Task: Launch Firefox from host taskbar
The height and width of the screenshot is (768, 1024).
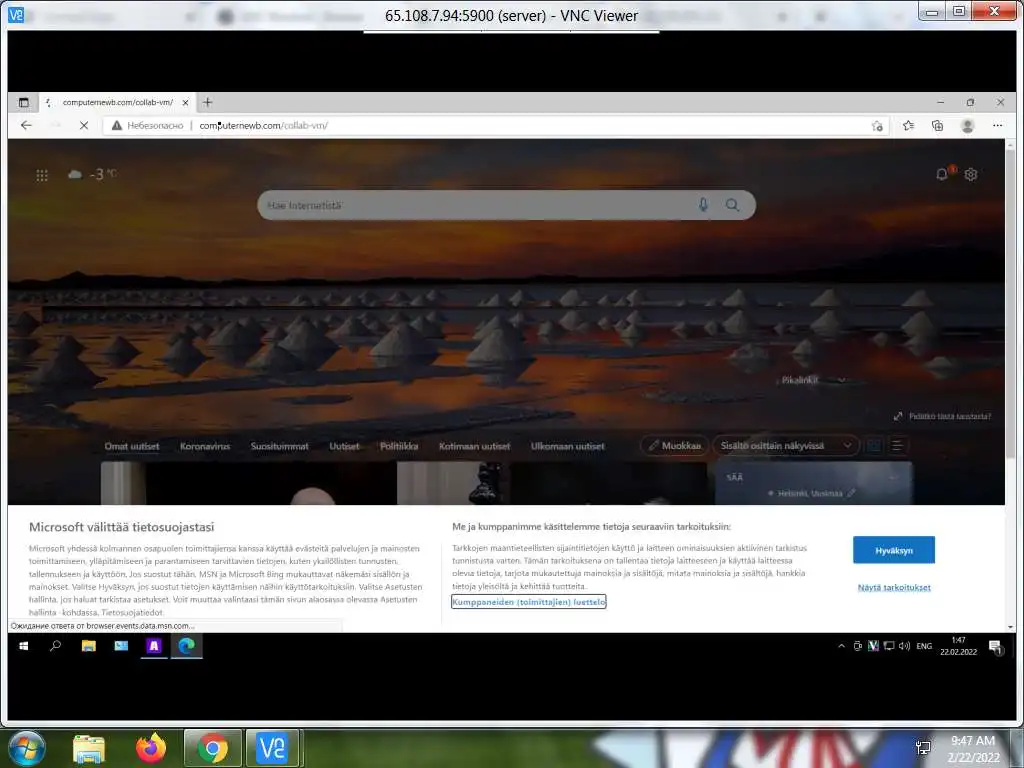Action: 151,748
